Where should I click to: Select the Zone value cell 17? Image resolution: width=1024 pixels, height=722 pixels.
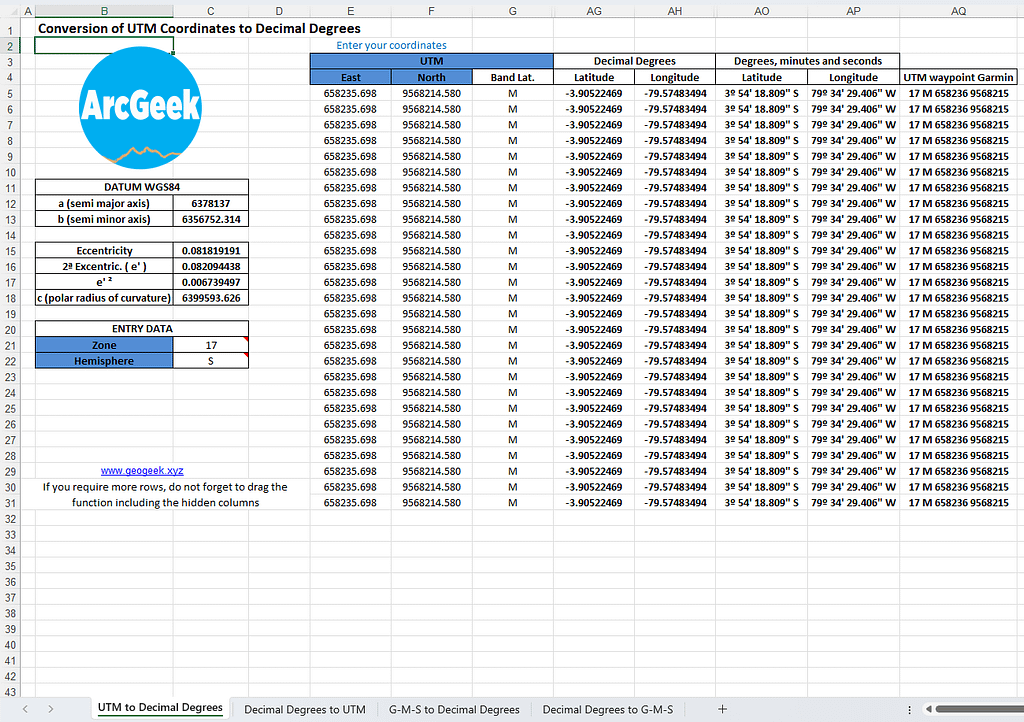pyautogui.click(x=211, y=345)
